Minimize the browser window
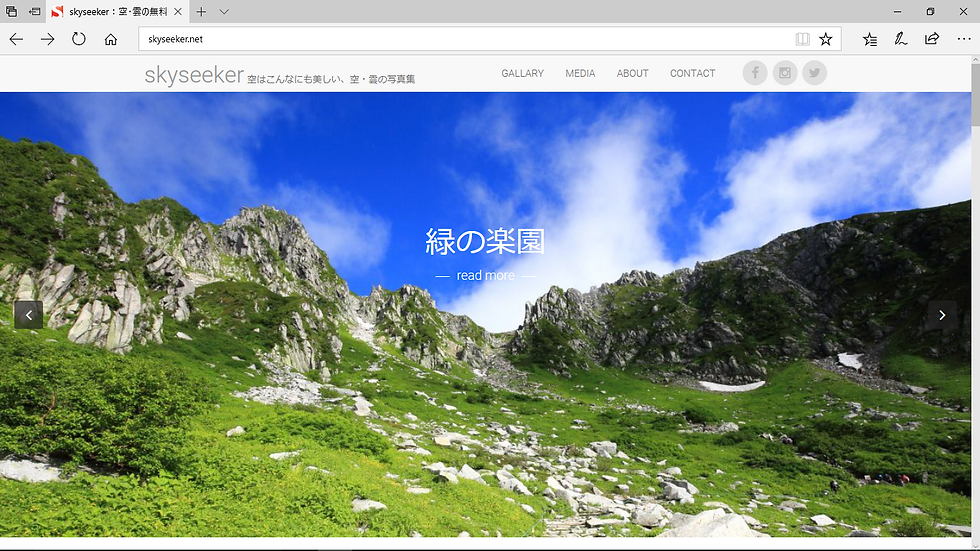This screenshot has height=551, width=980. pyautogui.click(x=898, y=11)
